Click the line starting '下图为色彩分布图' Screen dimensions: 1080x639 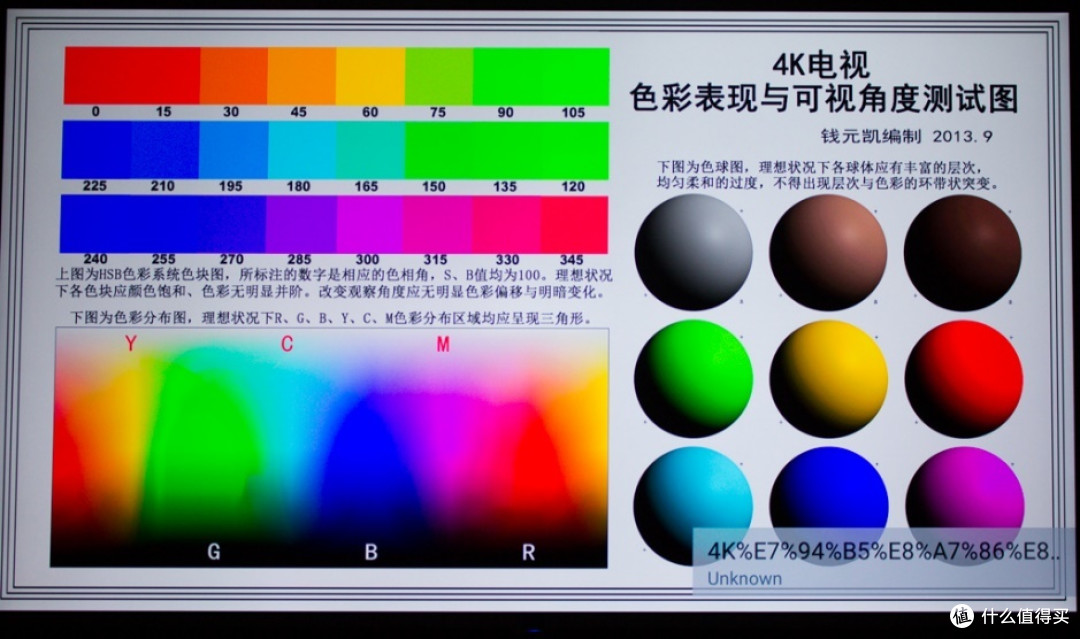[331, 318]
